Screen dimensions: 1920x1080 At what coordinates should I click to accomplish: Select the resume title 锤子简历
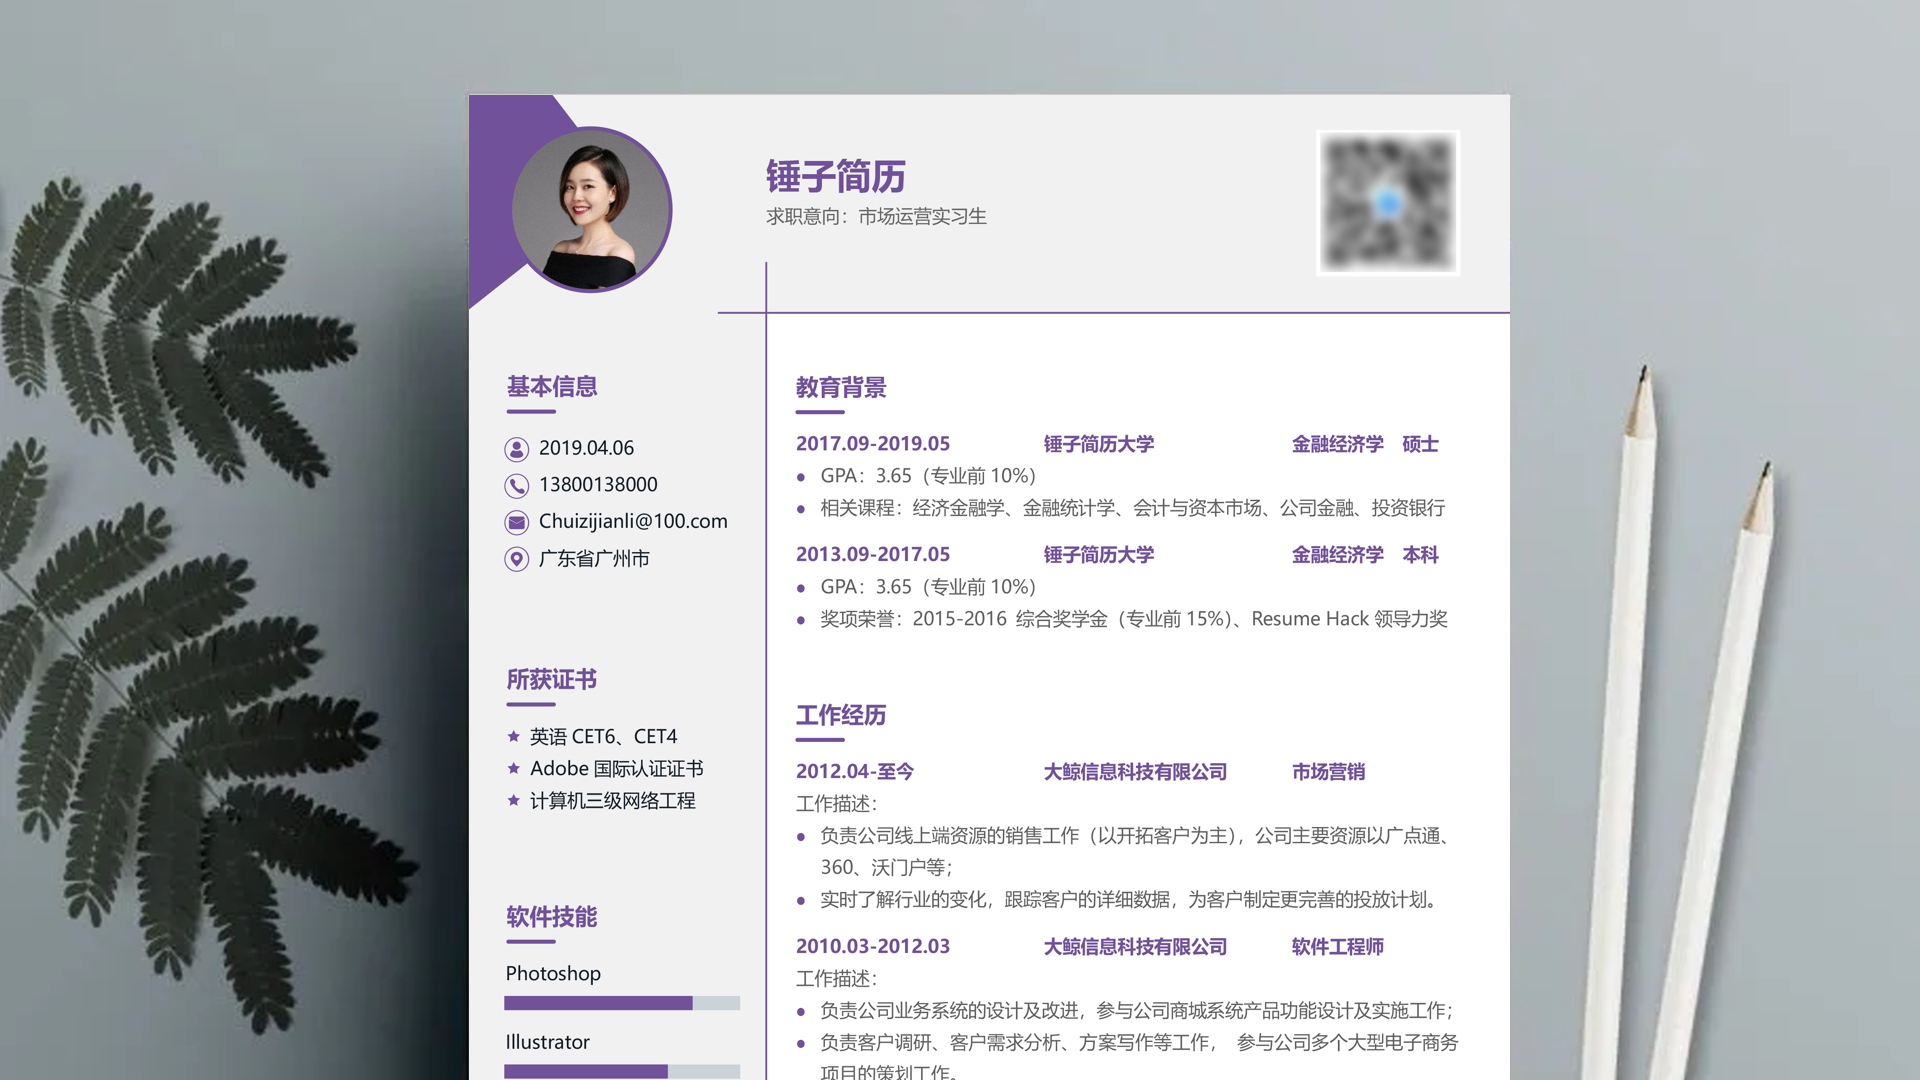click(x=836, y=176)
